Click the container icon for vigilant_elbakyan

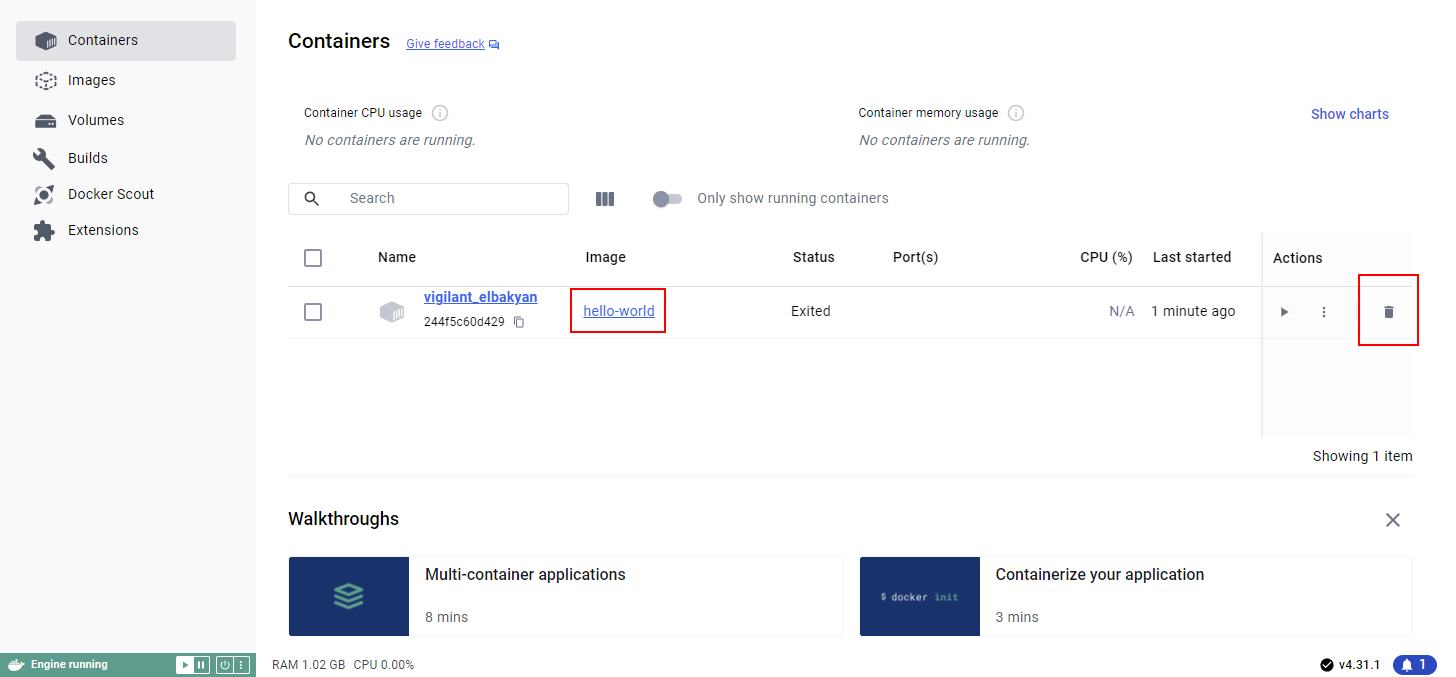point(392,312)
